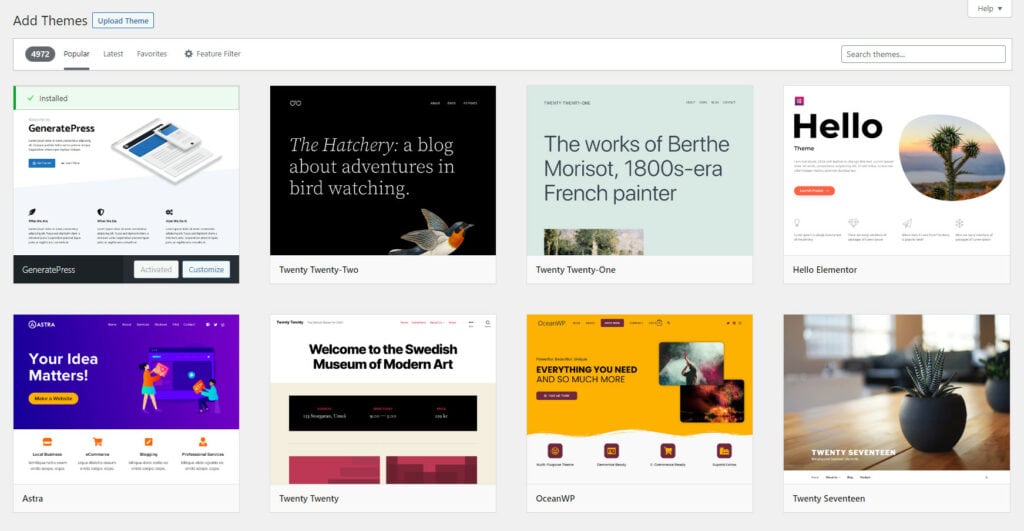
Task: Click the OceanWP theme name label
Action: 555,498
